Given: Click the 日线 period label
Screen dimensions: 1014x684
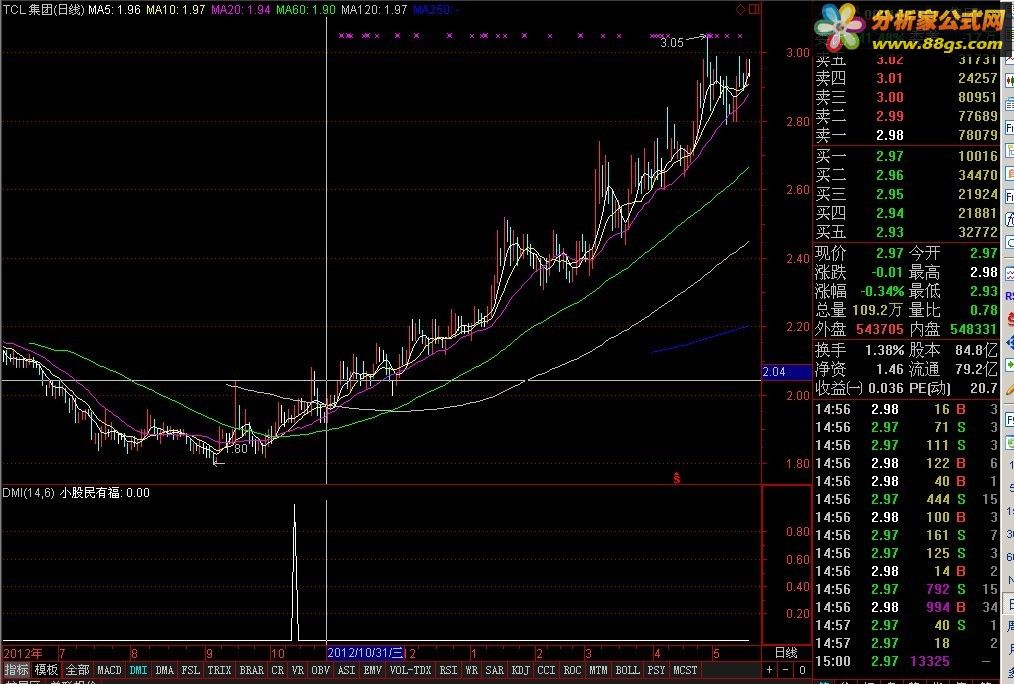Looking at the screenshot, I should [x=786, y=653].
